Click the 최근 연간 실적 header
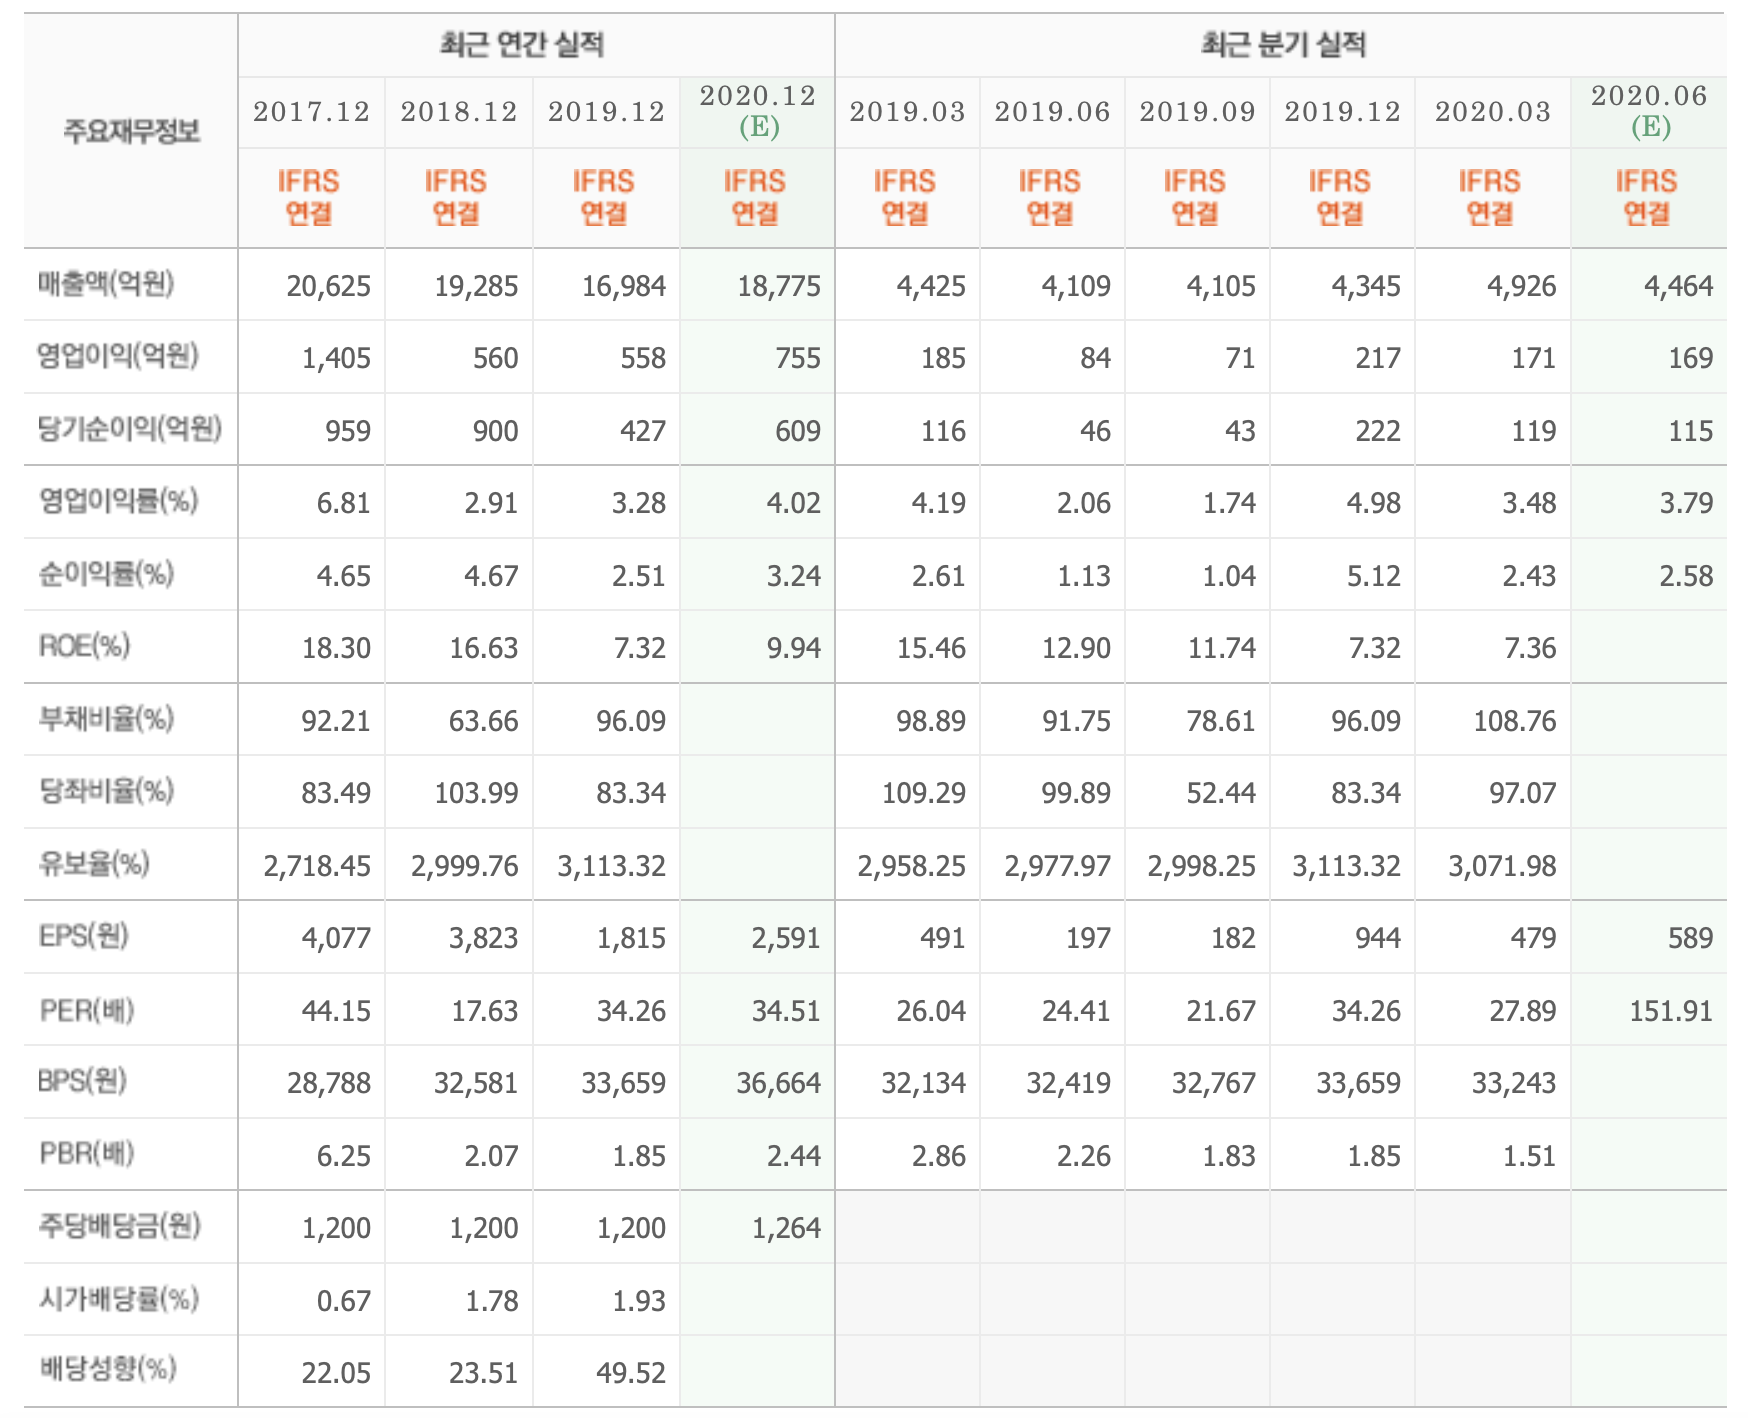Screen dimensions: 1748x1418 pyautogui.click(x=522, y=45)
